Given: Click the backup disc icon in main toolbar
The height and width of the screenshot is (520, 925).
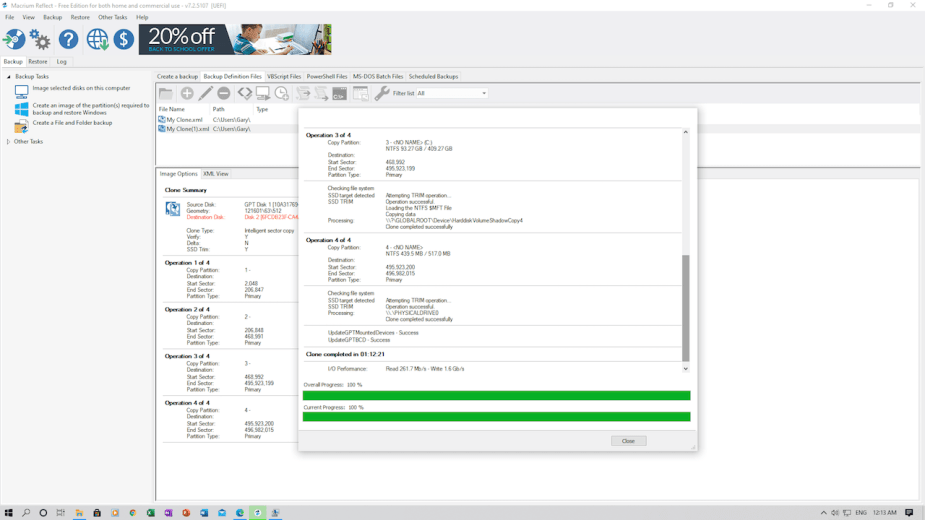Looking at the screenshot, I should click(14, 39).
